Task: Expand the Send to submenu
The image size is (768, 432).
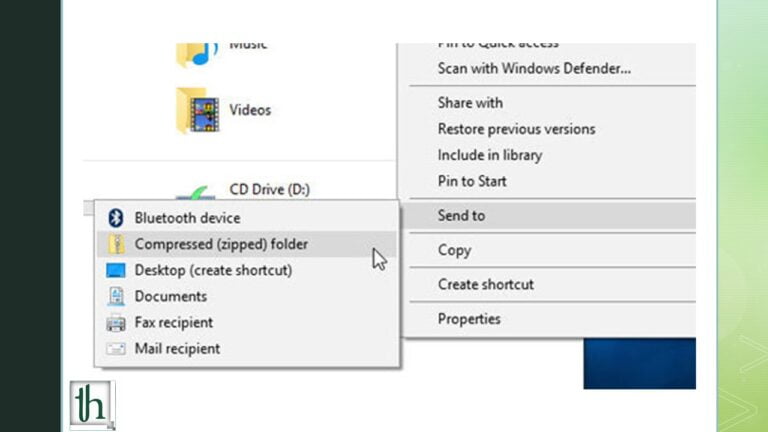Action: tap(461, 215)
